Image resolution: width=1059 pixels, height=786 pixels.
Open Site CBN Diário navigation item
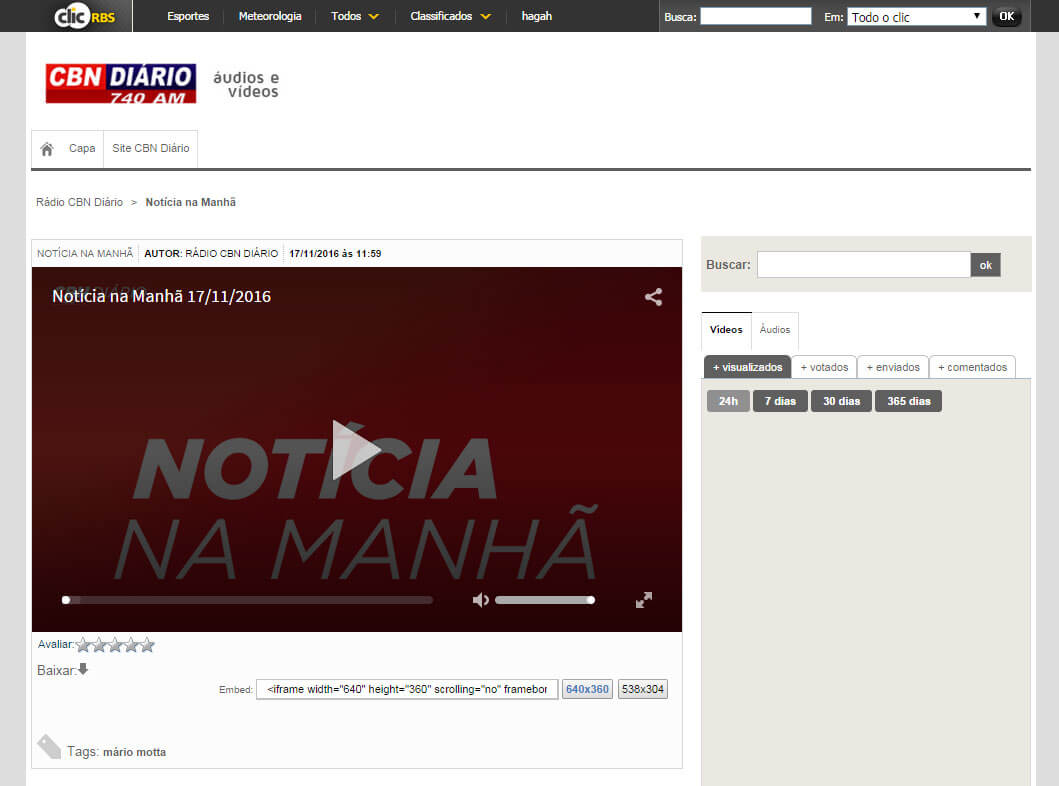151,149
